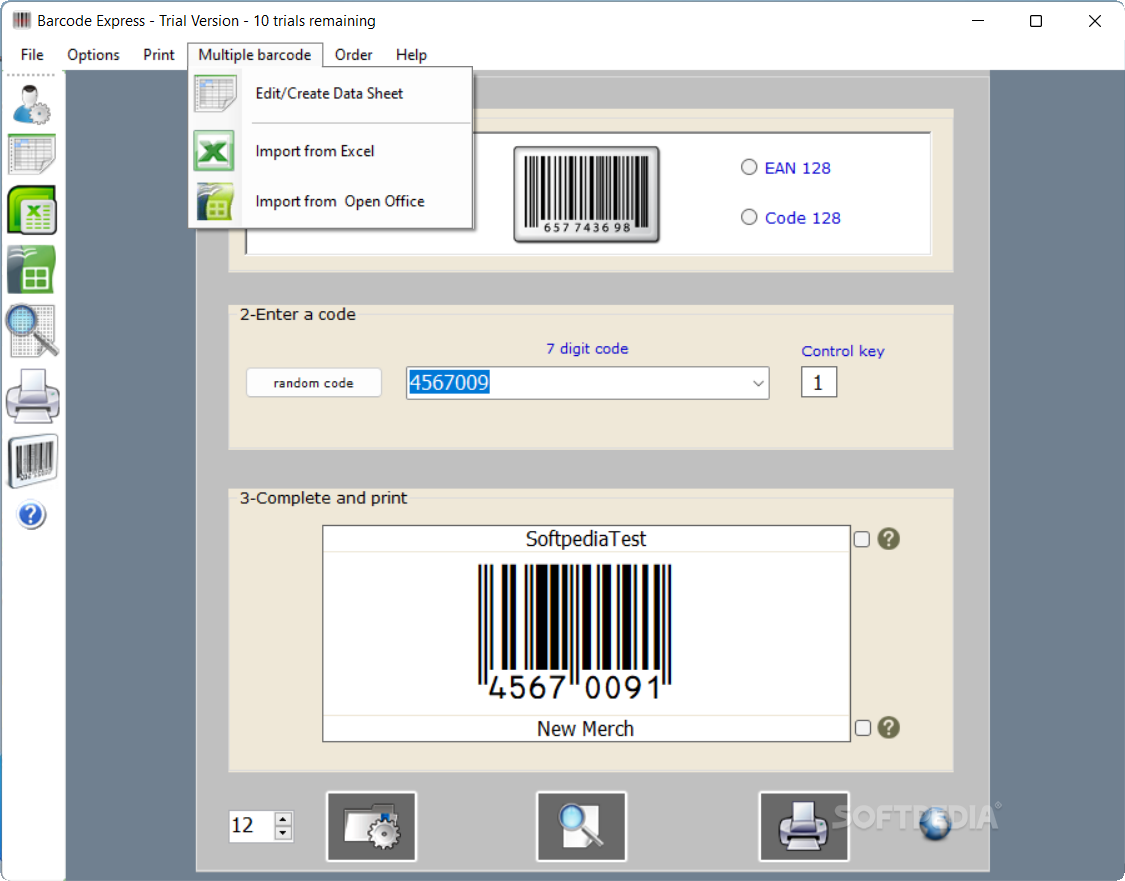Image resolution: width=1125 pixels, height=881 pixels.
Task: Click the printer icon in left sidebar
Action: [x=32, y=395]
